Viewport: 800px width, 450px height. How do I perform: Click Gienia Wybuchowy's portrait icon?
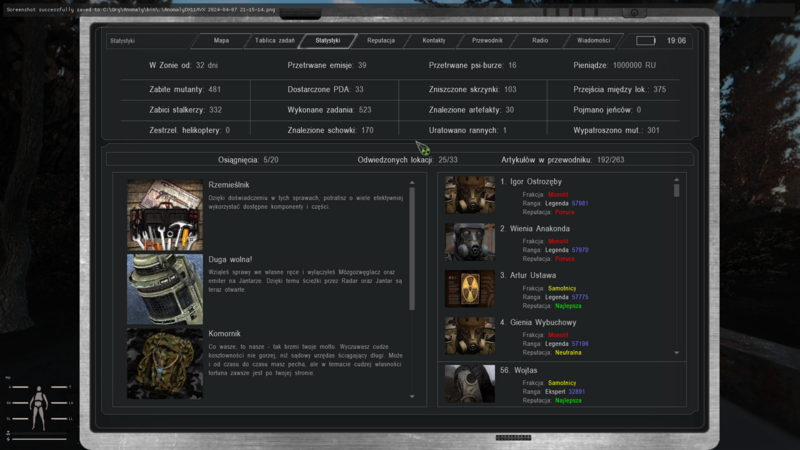click(x=469, y=335)
